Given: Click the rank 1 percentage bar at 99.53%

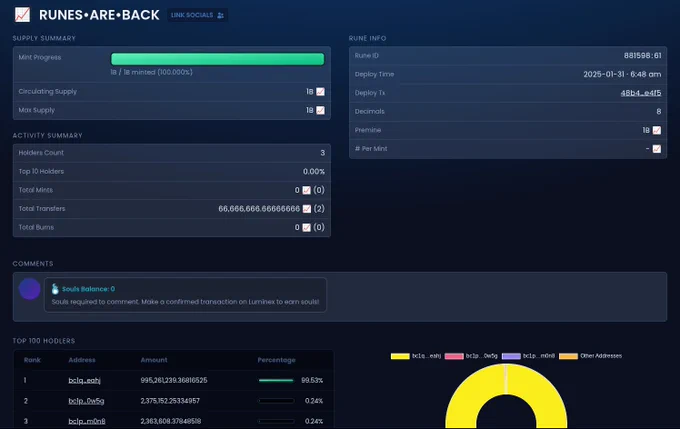Looking at the screenshot, I should coord(276,380).
